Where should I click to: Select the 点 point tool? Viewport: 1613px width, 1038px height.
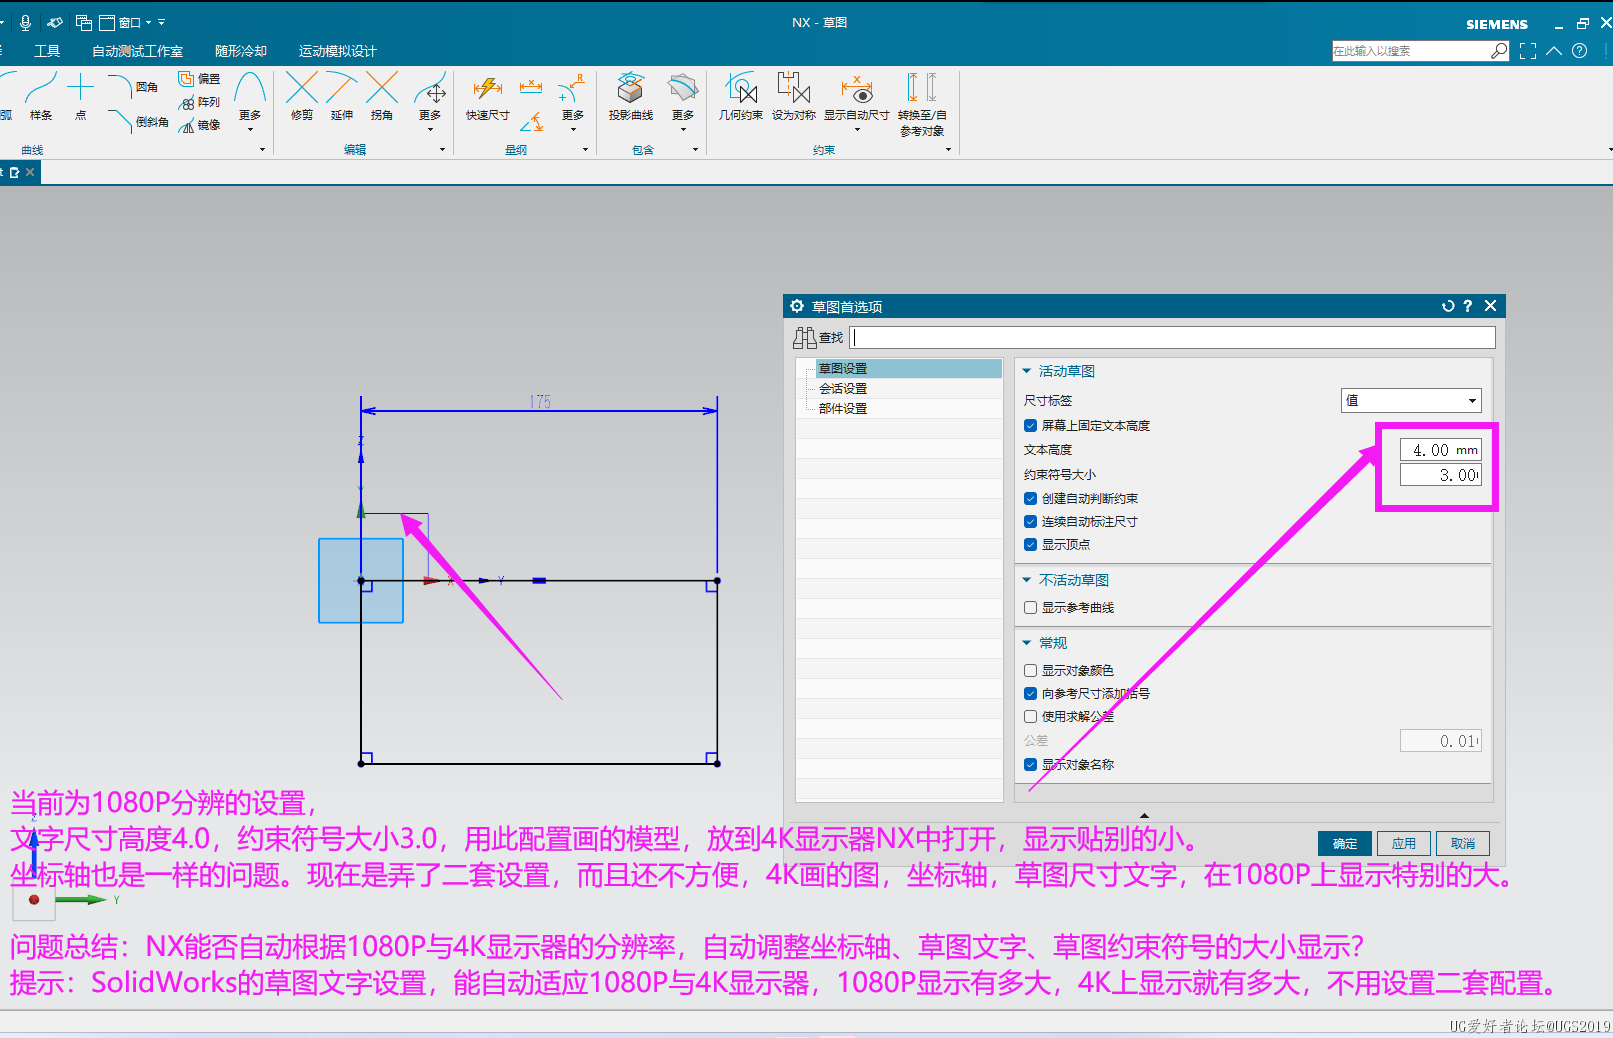[81, 97]
